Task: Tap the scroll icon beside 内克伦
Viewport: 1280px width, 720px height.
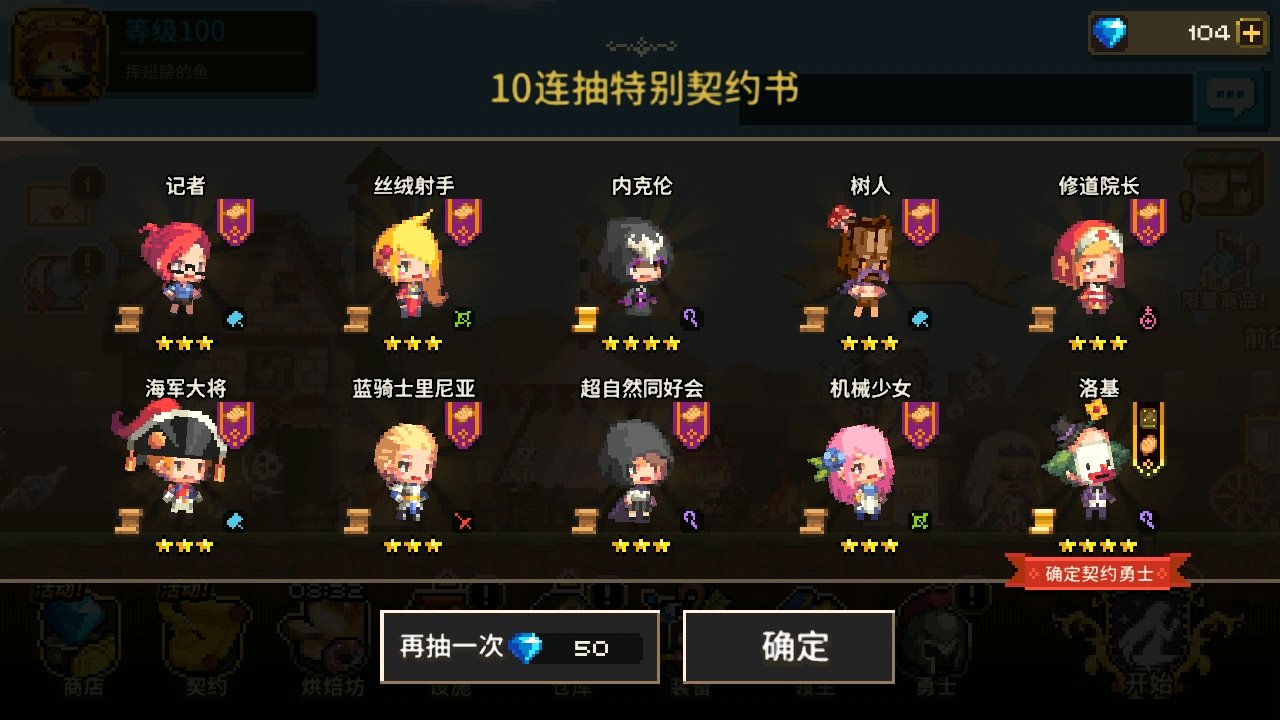Action: (585, 319)
